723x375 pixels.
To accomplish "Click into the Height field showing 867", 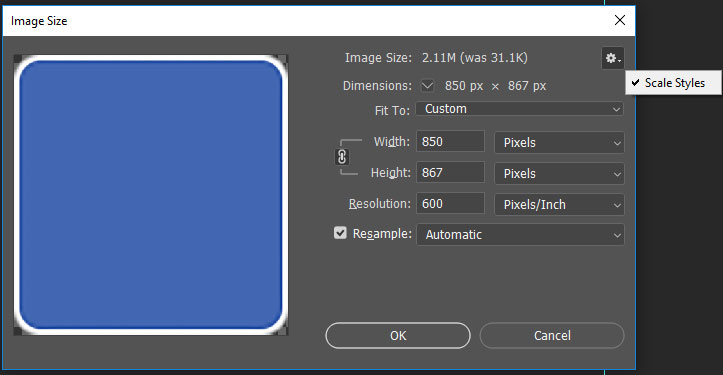I will [x=450, y=172].
